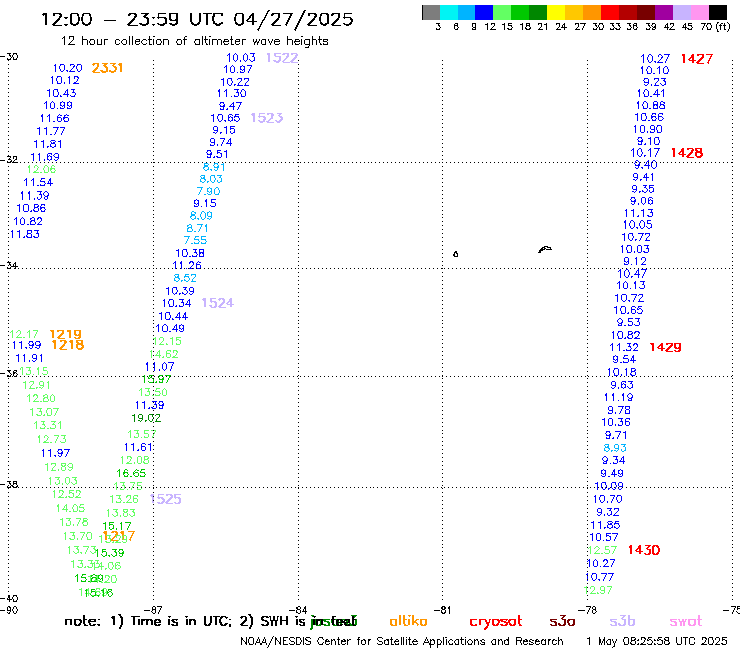Viewport: 740px width, 650px height.
Task: Click the orange time label 1218
Action: [x=68, y=345]
